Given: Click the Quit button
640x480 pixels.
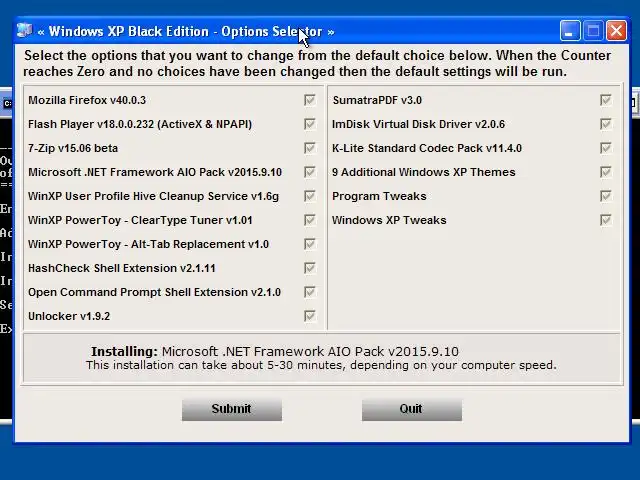Looking at the screenshot, I should [x=412, y=409].
